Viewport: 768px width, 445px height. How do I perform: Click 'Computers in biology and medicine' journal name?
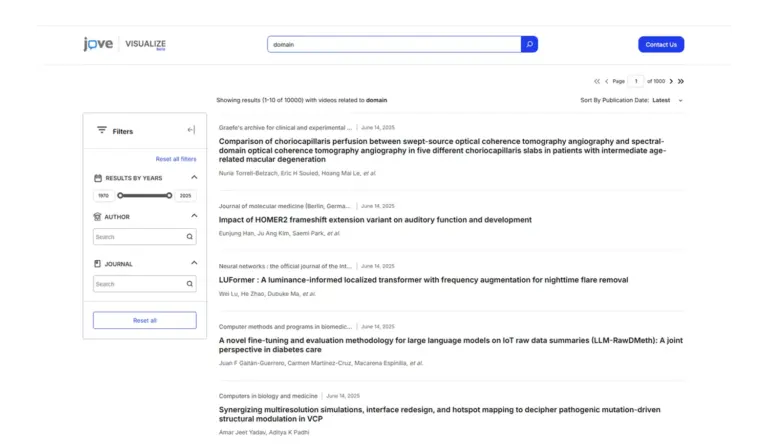click(x=268, y=396)
